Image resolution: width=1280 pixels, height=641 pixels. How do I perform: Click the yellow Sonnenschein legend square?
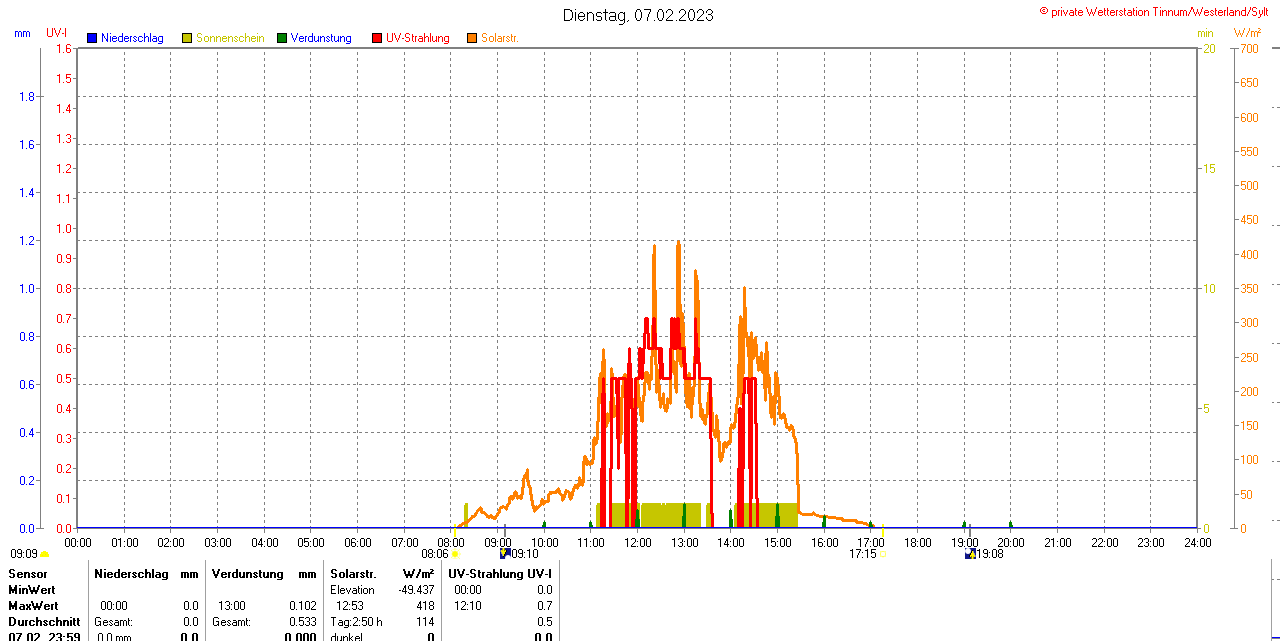187,38
